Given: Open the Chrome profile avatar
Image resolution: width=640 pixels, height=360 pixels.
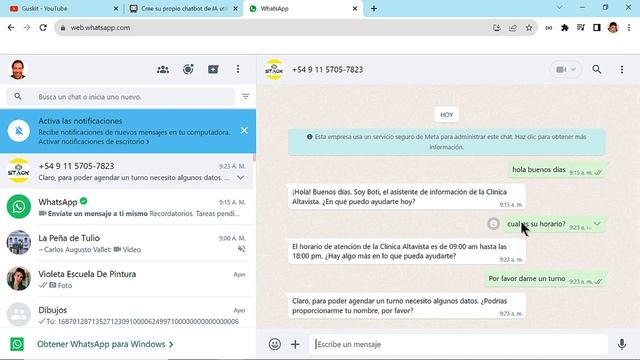Looking at the screenshot, I should [x=613, y=27].
